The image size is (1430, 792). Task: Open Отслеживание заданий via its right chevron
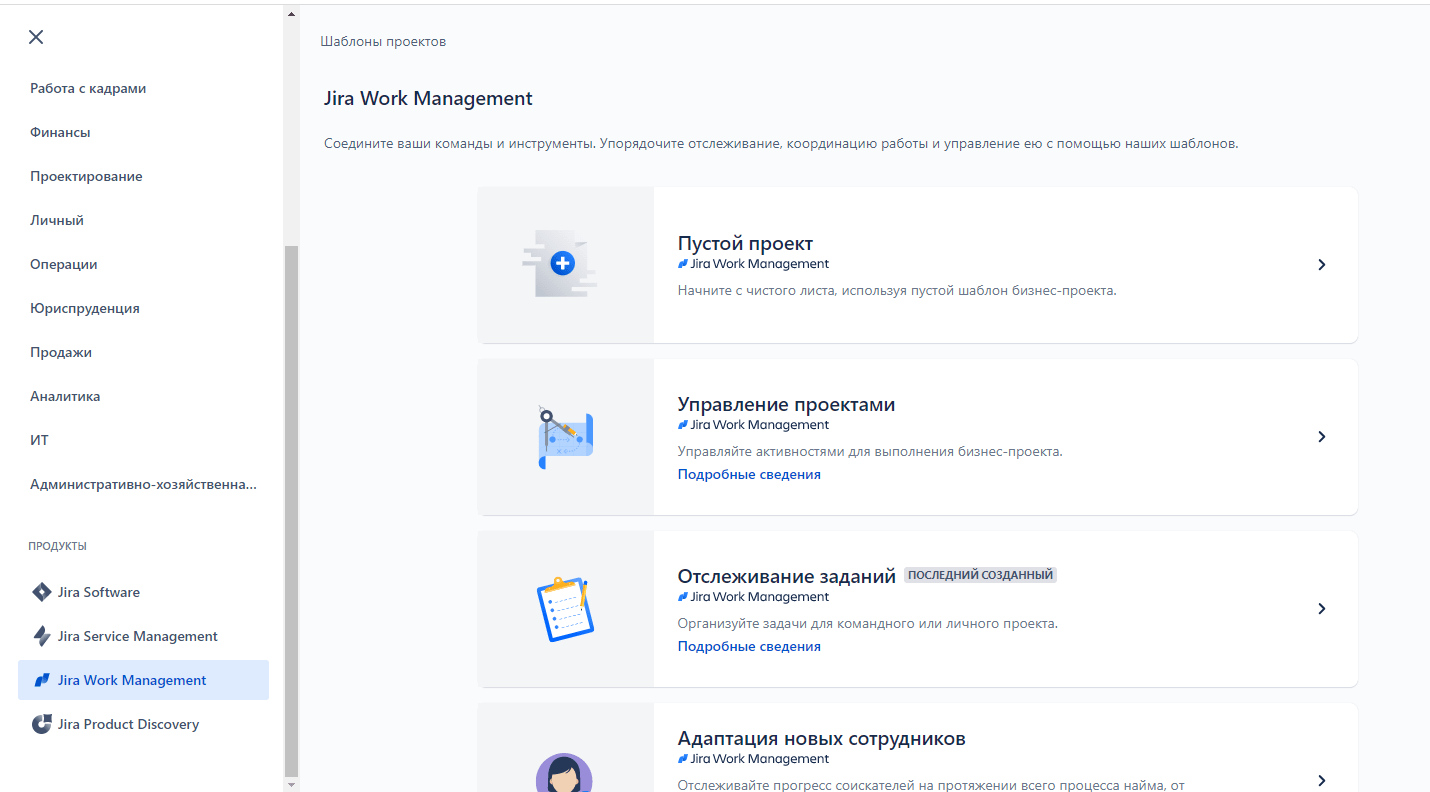click(x=1321, y=609)
